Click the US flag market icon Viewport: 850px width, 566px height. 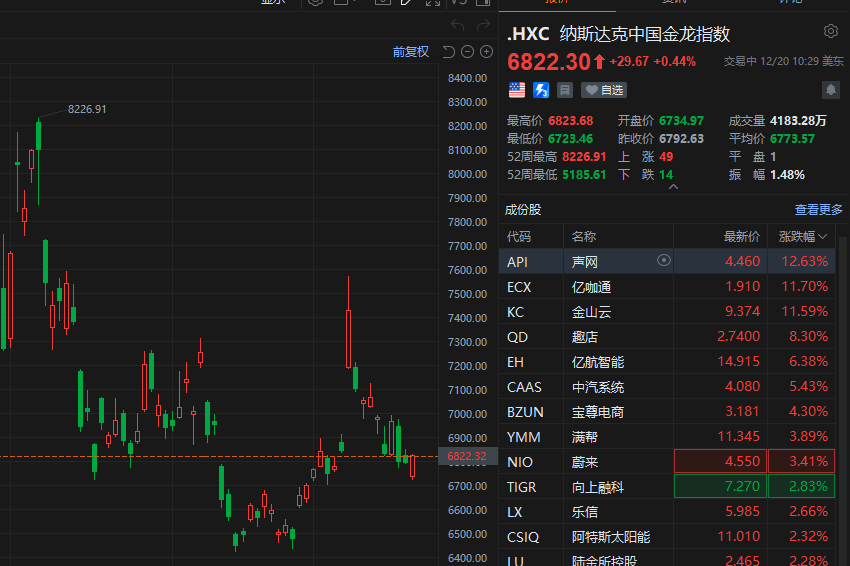517,90
